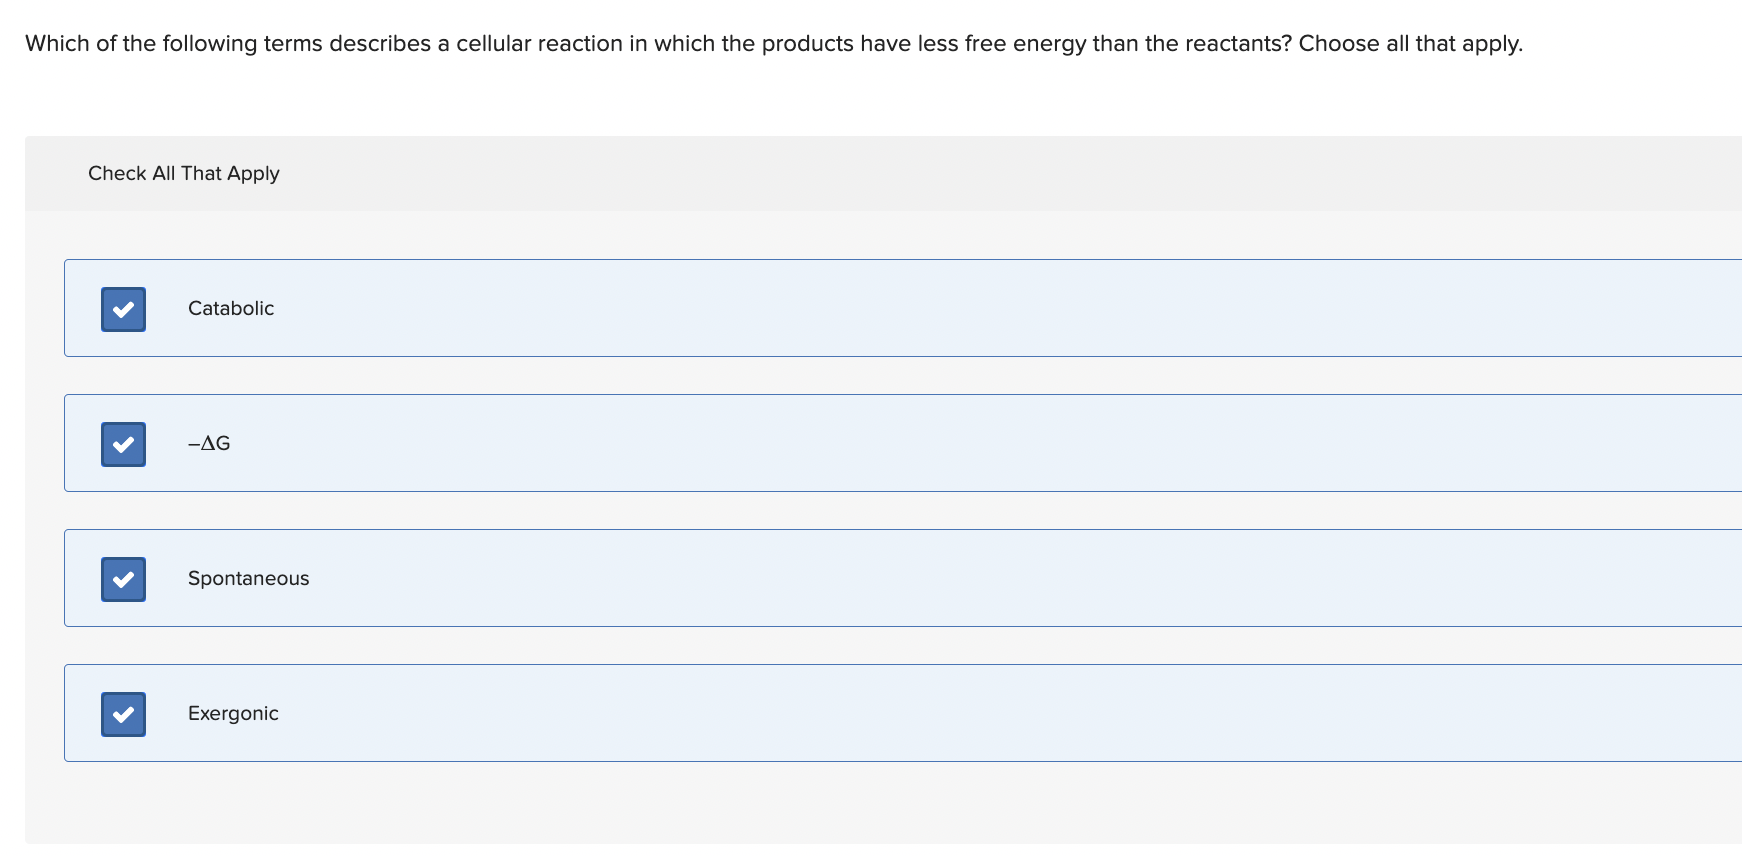Click the checkmark icon beside Catabolic
Viewport: 1742px width, 856px height.
pos(123,309)
